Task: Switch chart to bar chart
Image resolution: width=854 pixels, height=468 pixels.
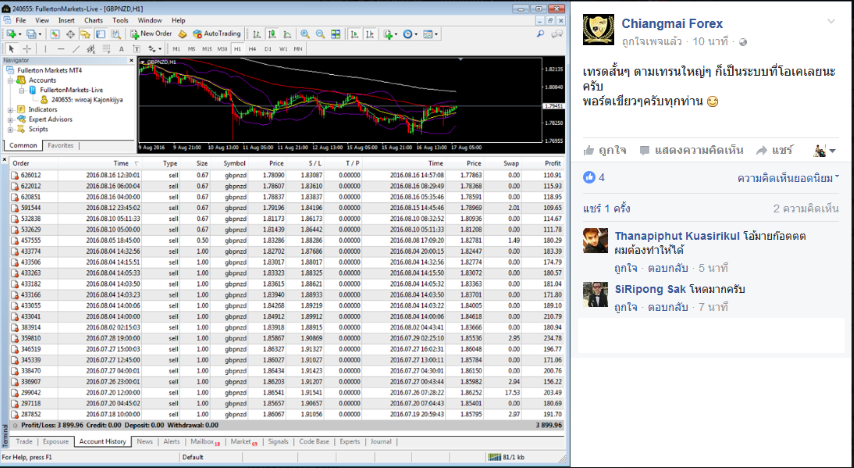Action: (x=257, y=34)
